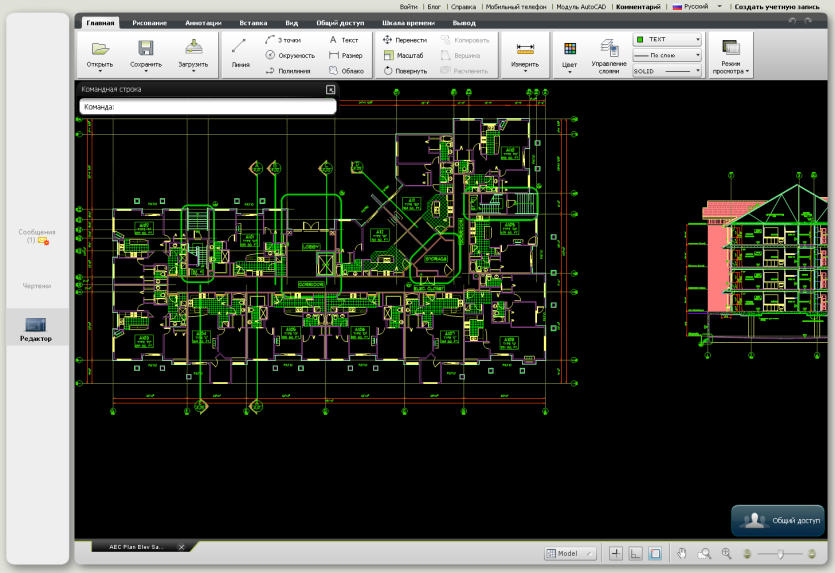The width and height of the screenshot is (835, 573).
Task: Open the Модуль AutoCAD link
Action: (x=581, y=7)
